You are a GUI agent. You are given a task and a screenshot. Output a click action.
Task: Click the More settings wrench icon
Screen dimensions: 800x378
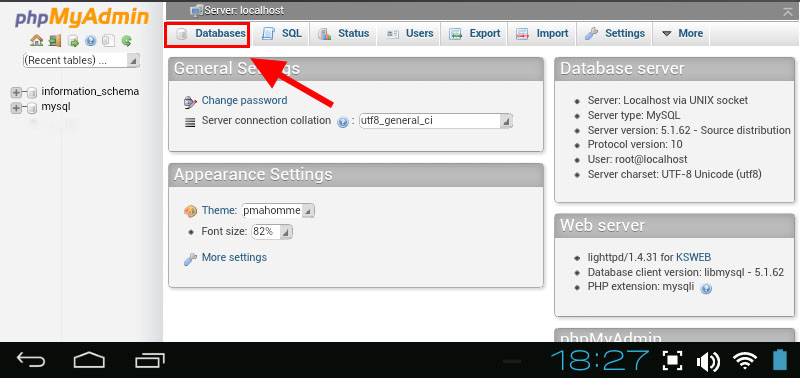click(x=190, y=259)
